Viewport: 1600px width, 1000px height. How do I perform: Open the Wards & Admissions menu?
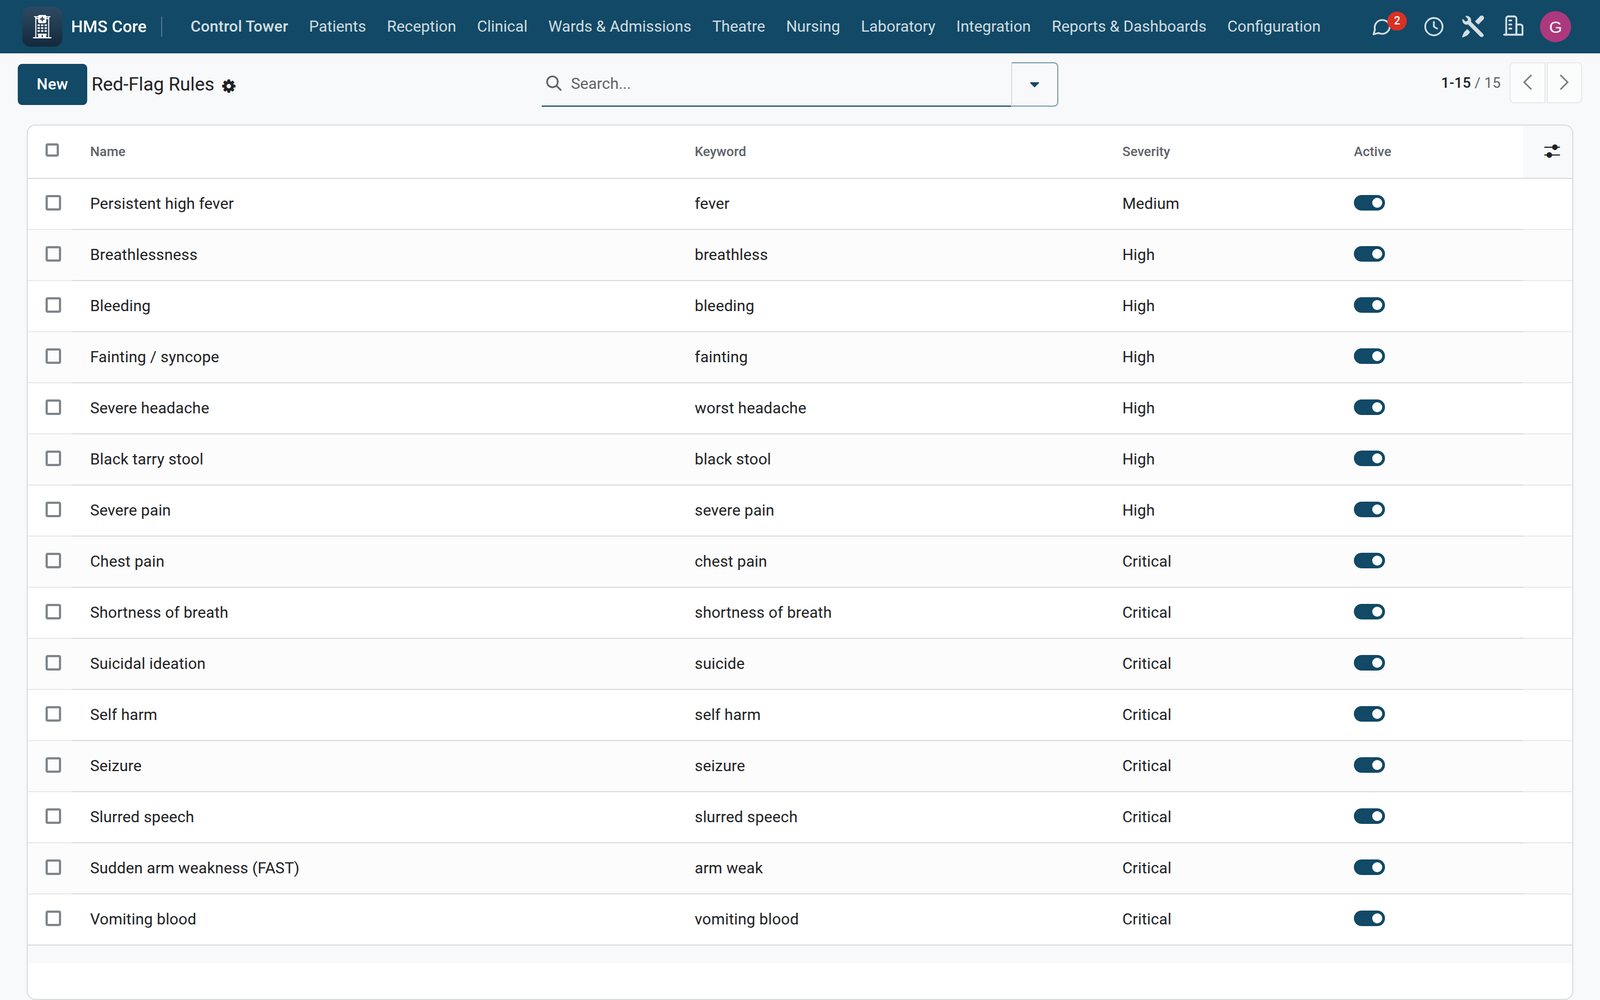[x=619, y=27]
